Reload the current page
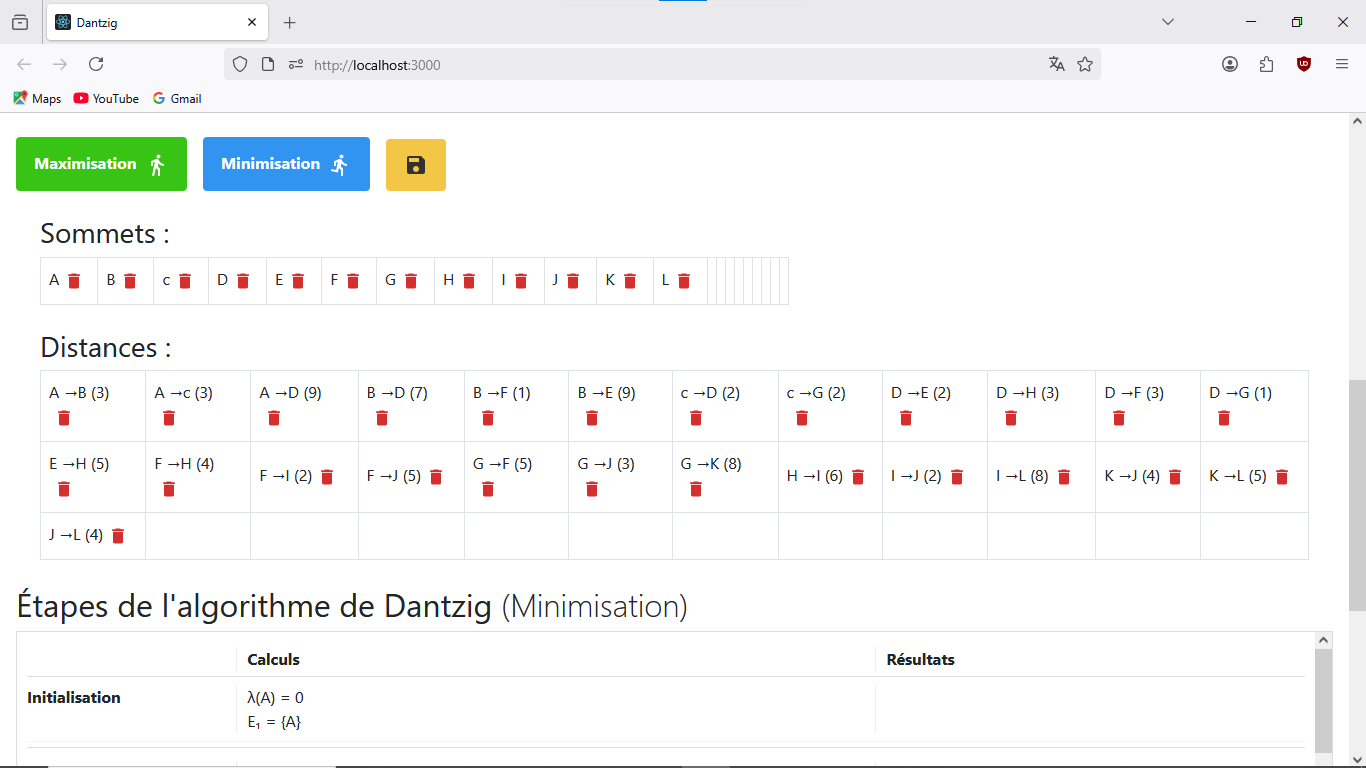 pos(96,65)
